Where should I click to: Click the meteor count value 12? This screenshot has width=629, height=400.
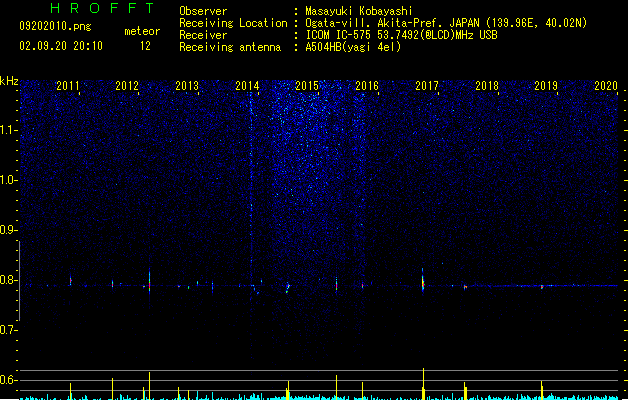tap(145, 46)
